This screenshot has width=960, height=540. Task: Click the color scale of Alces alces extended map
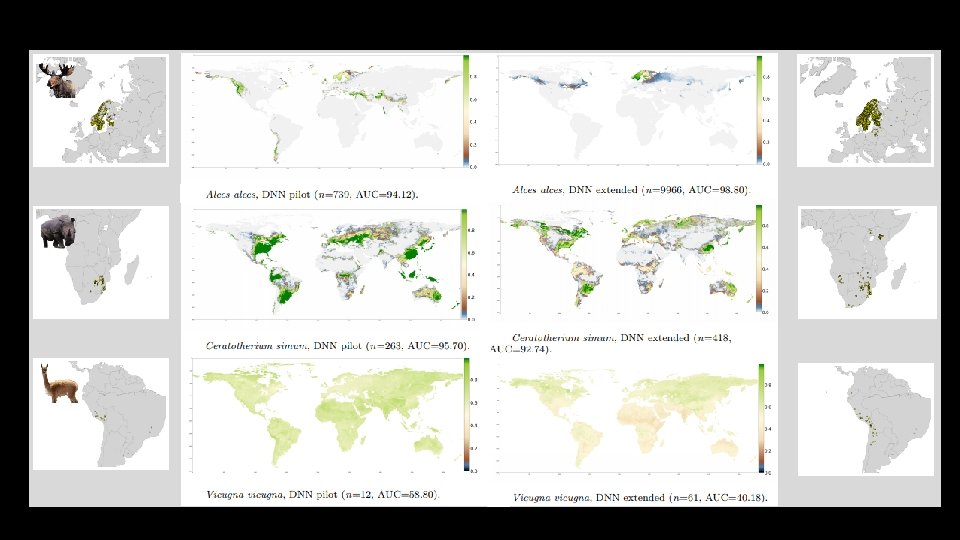(x=760, y=110)
